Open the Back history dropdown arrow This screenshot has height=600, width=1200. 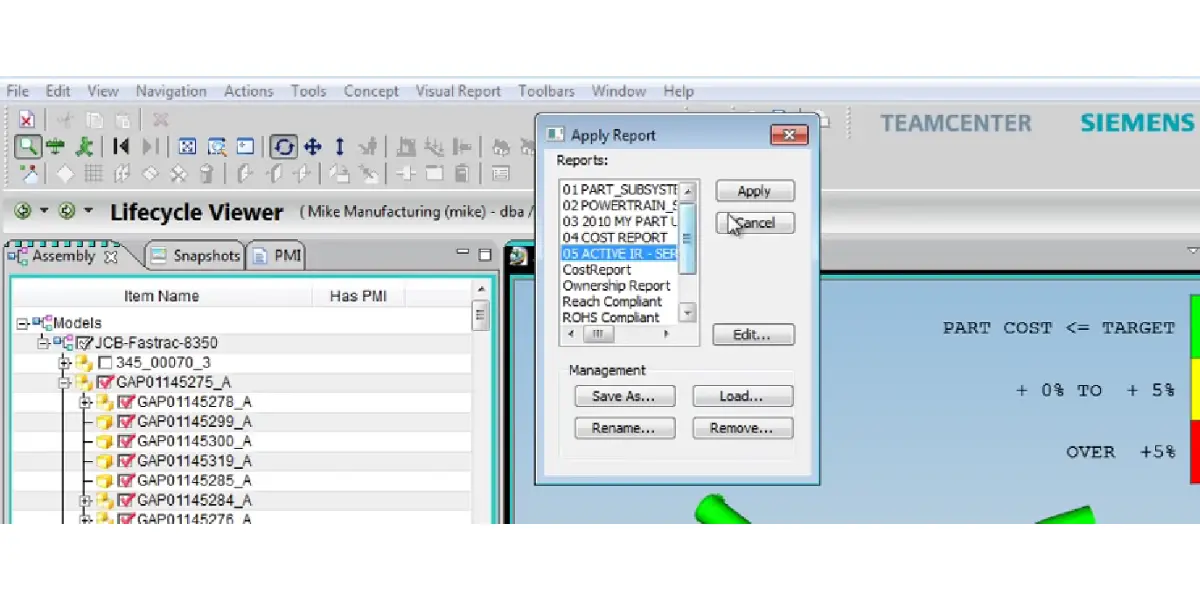44,211
